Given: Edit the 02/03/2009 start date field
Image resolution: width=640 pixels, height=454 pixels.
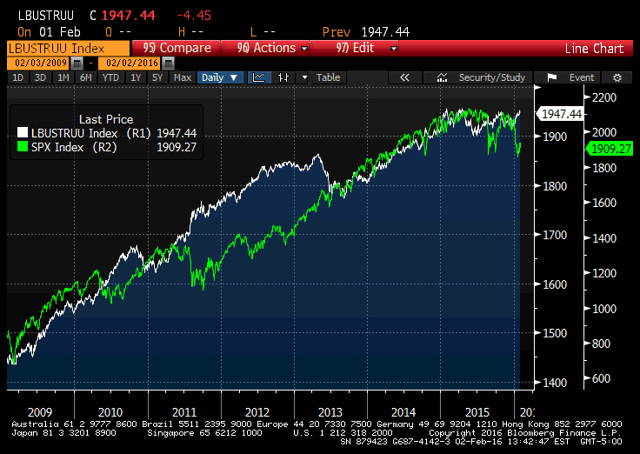Looking at the screenshot, I should coord(40,63).
